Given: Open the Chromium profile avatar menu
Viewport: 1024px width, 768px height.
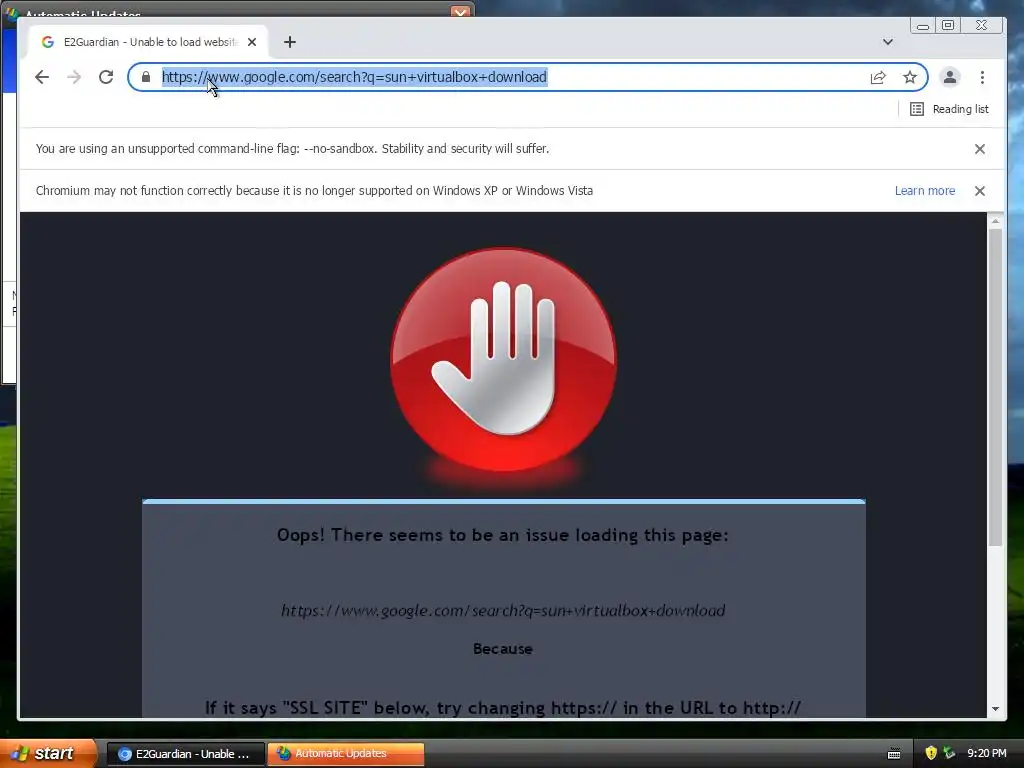Looking at the screenshot, I should click(950, 77).
